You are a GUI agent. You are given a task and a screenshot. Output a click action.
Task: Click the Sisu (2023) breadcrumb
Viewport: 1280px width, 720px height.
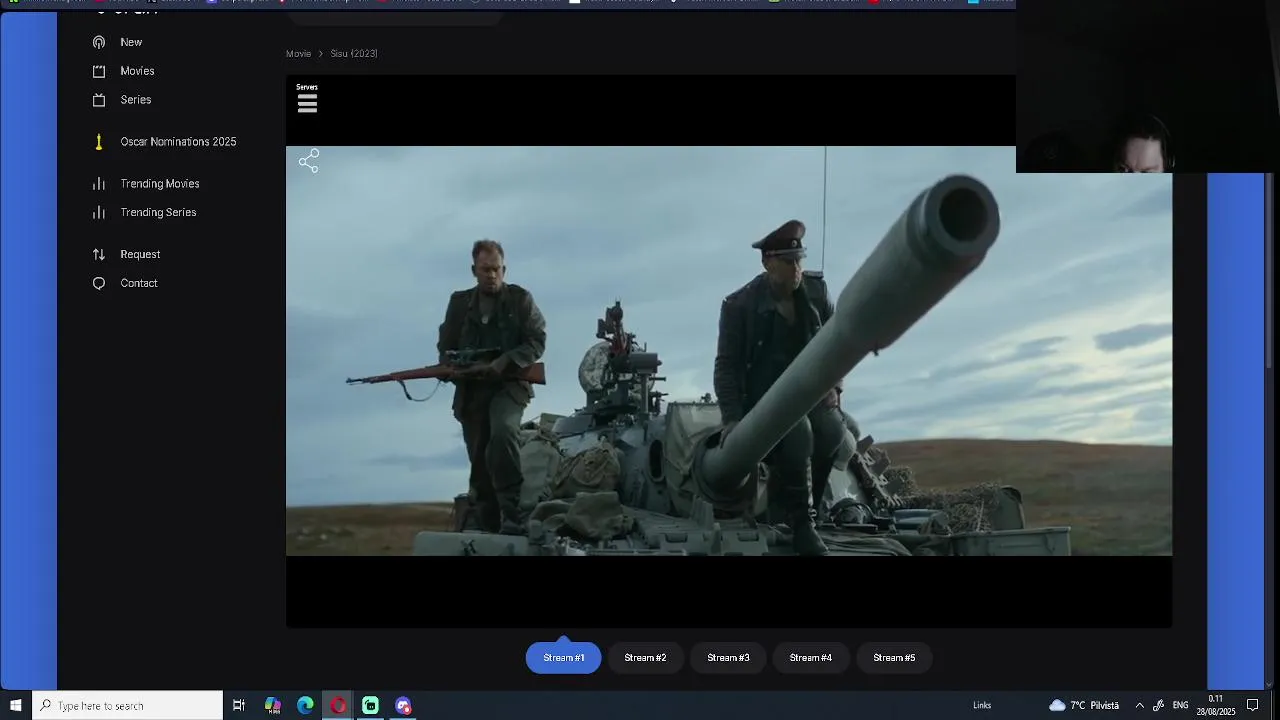click(354, 54)
